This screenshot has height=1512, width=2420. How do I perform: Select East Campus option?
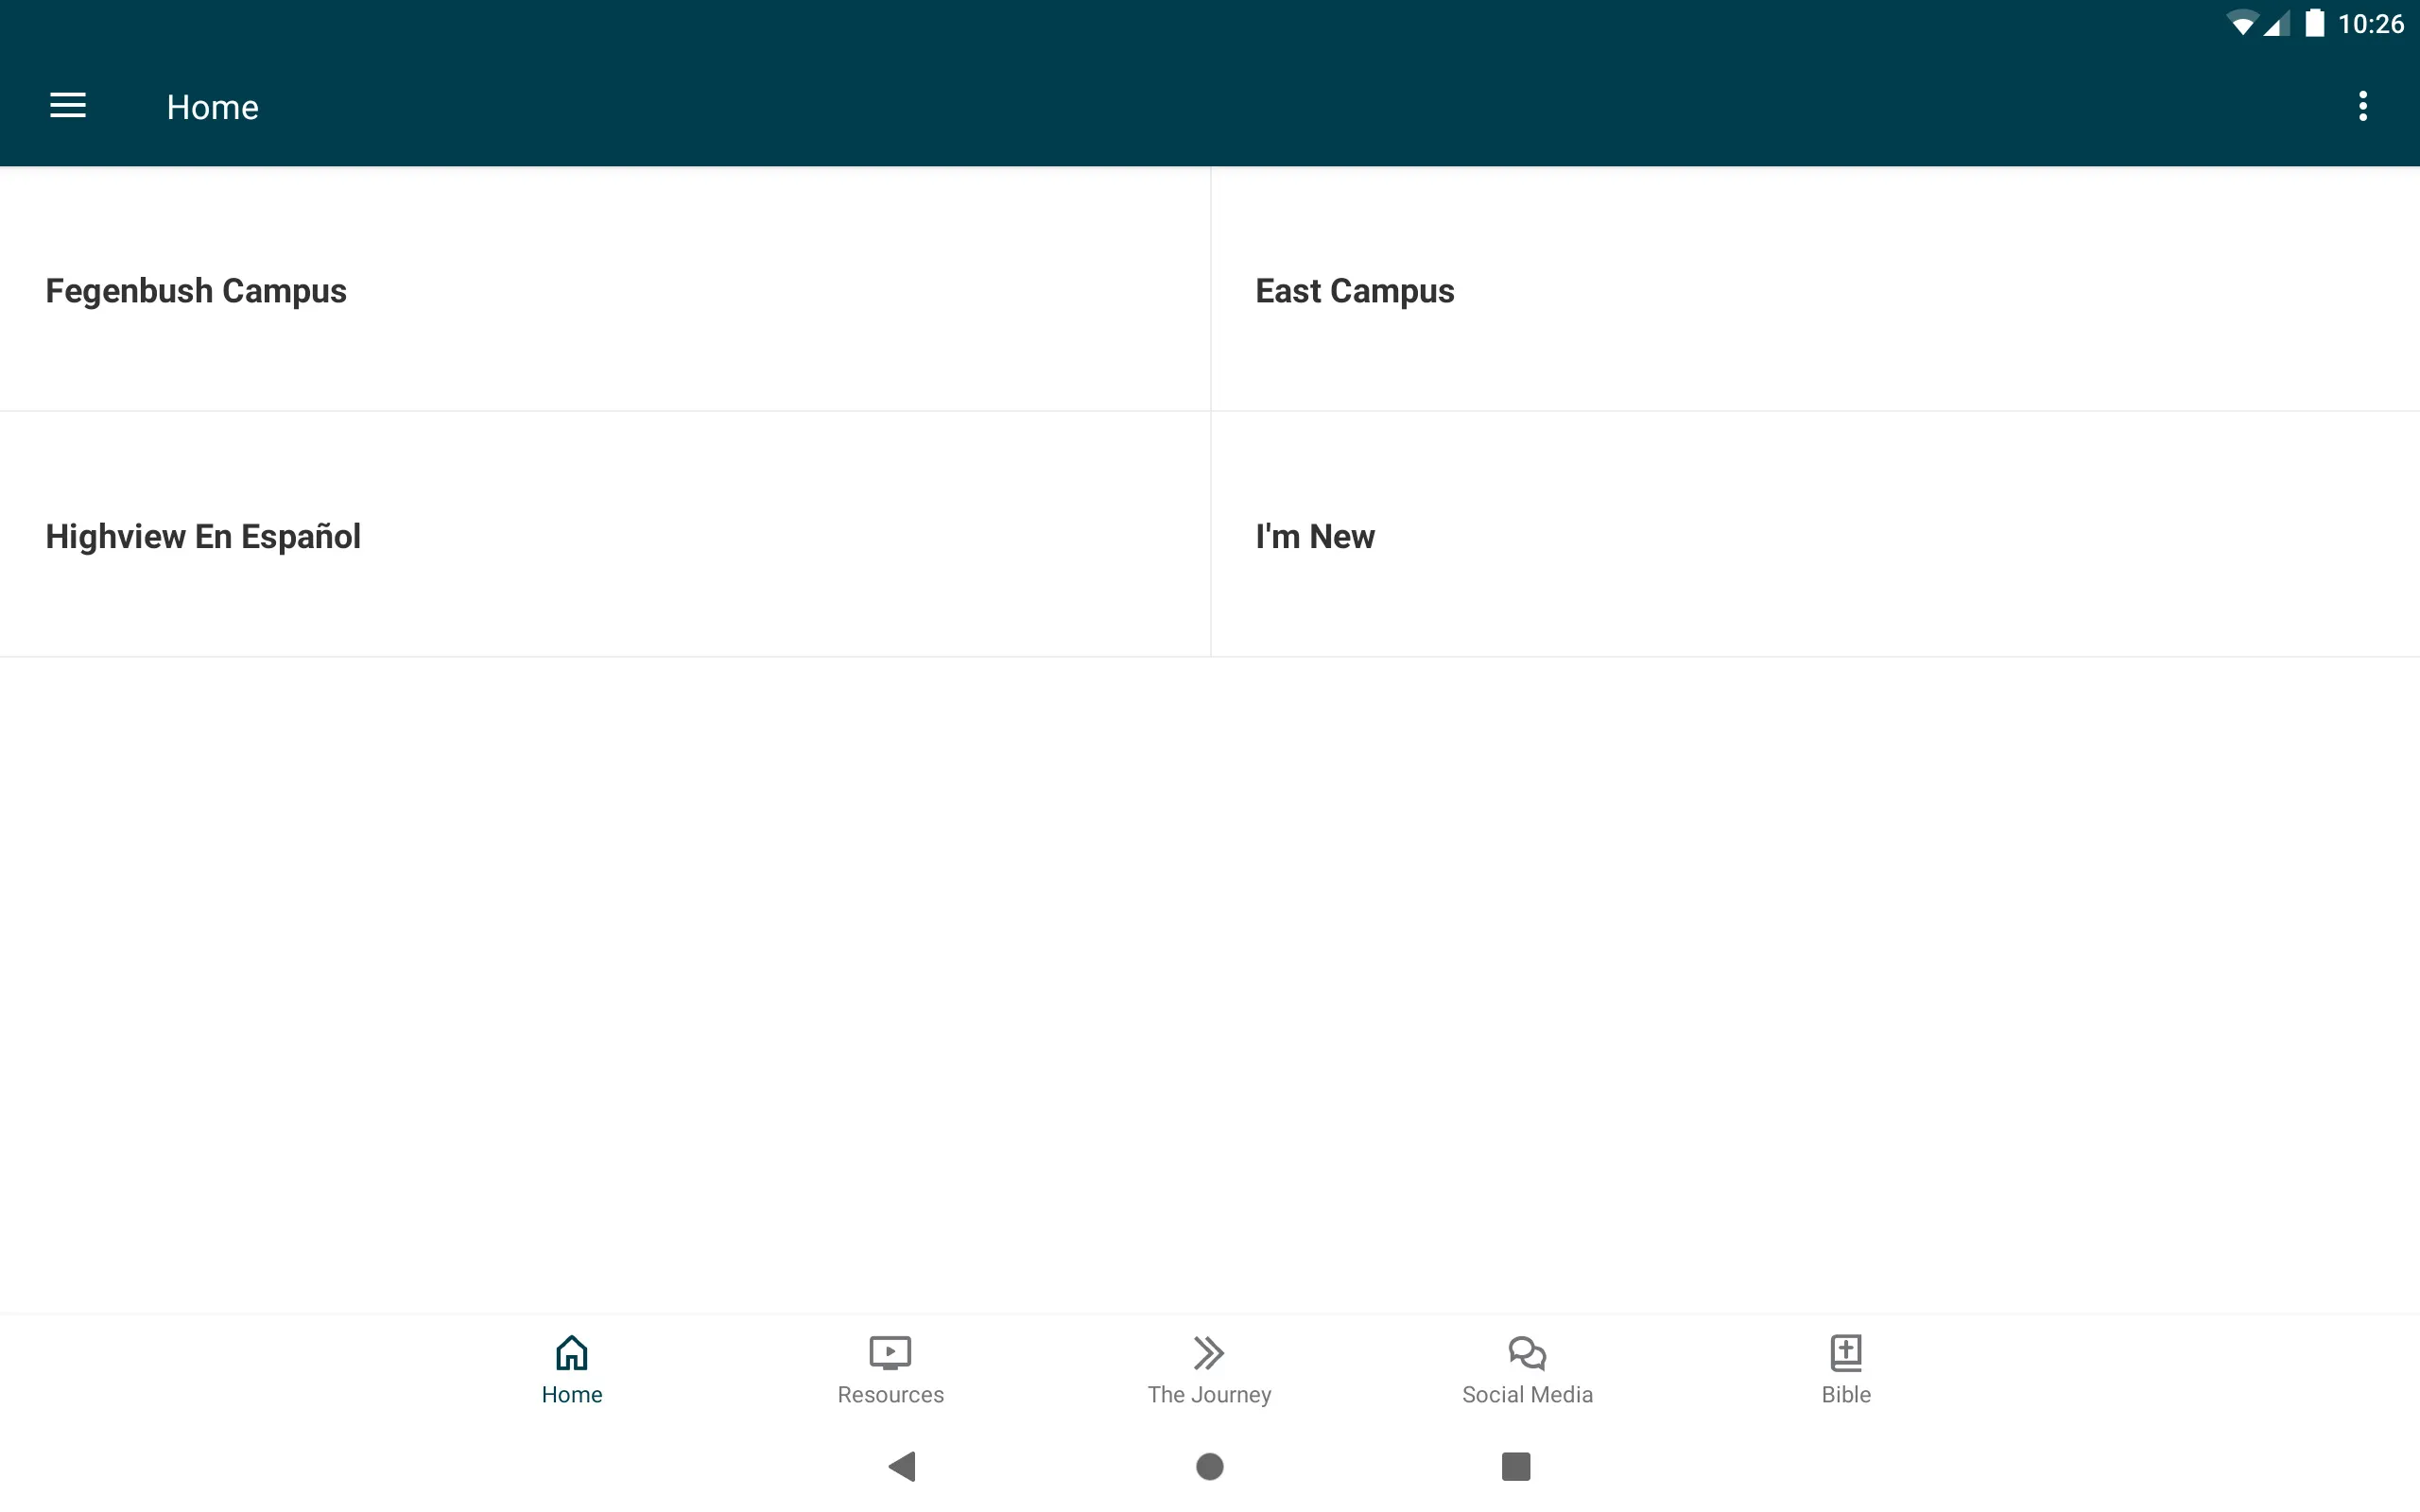pos(1815,289)
